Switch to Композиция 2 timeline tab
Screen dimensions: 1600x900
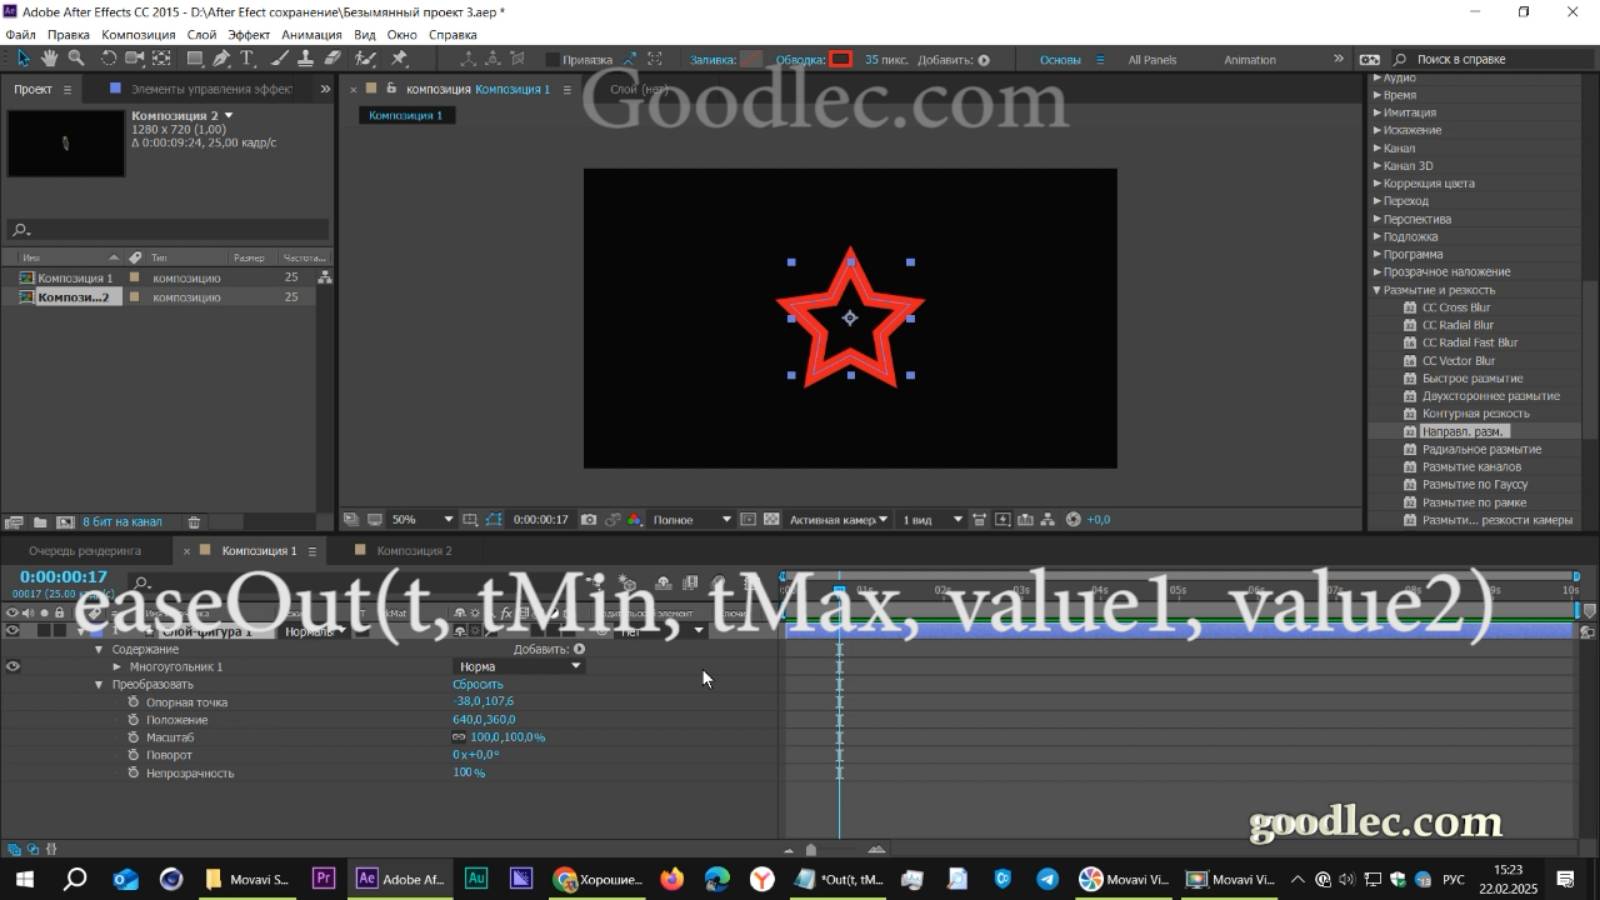click(x=413, y=551)
